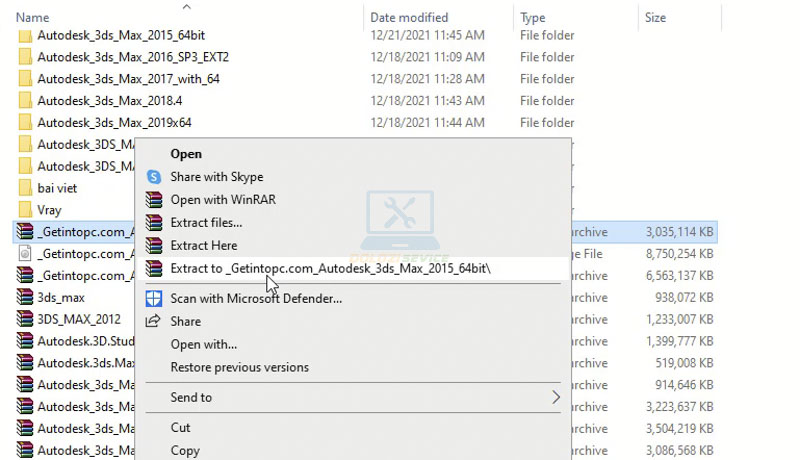Select Share with Skype menu entry
Image resolution: width=800 pixels, height=460 pixels.
tap(217, 177)
